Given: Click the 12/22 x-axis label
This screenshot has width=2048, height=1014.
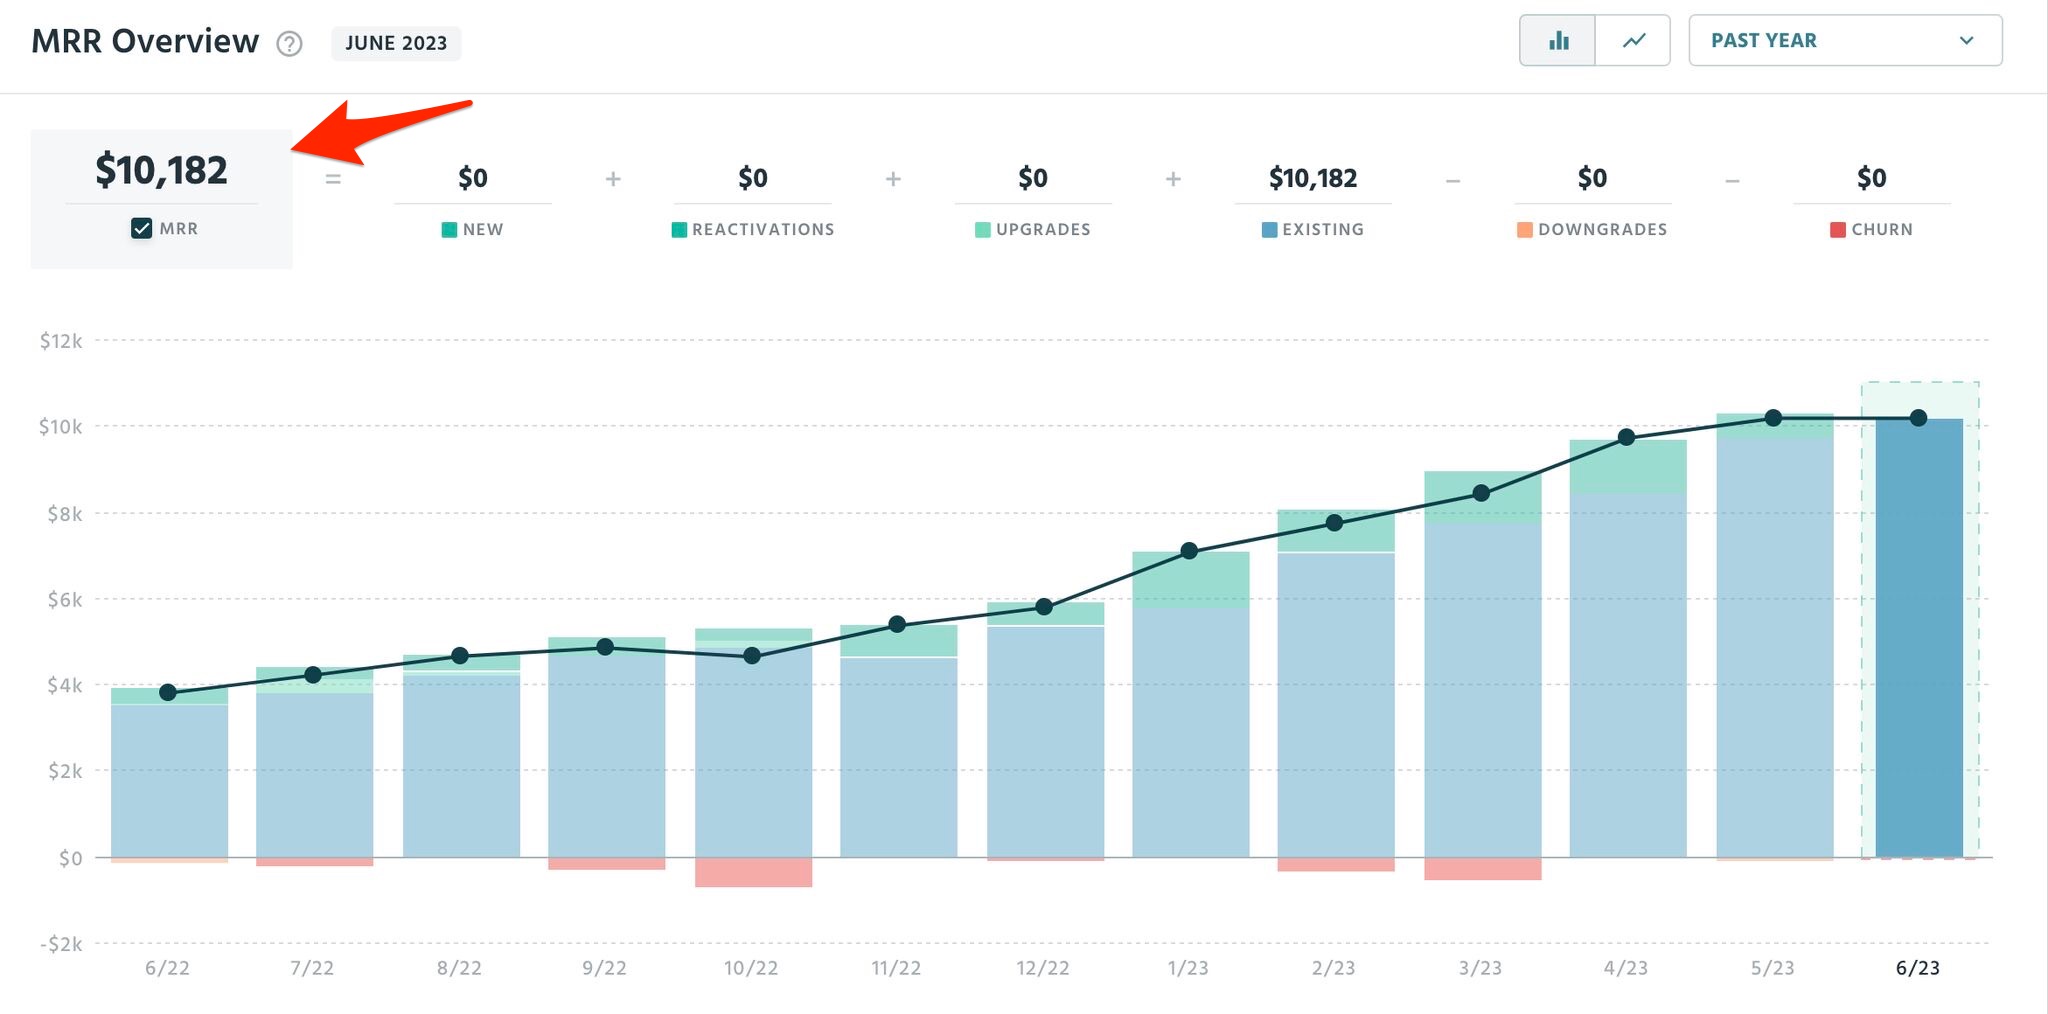Looking at the screenshot, I should [x=1043, y=968].
